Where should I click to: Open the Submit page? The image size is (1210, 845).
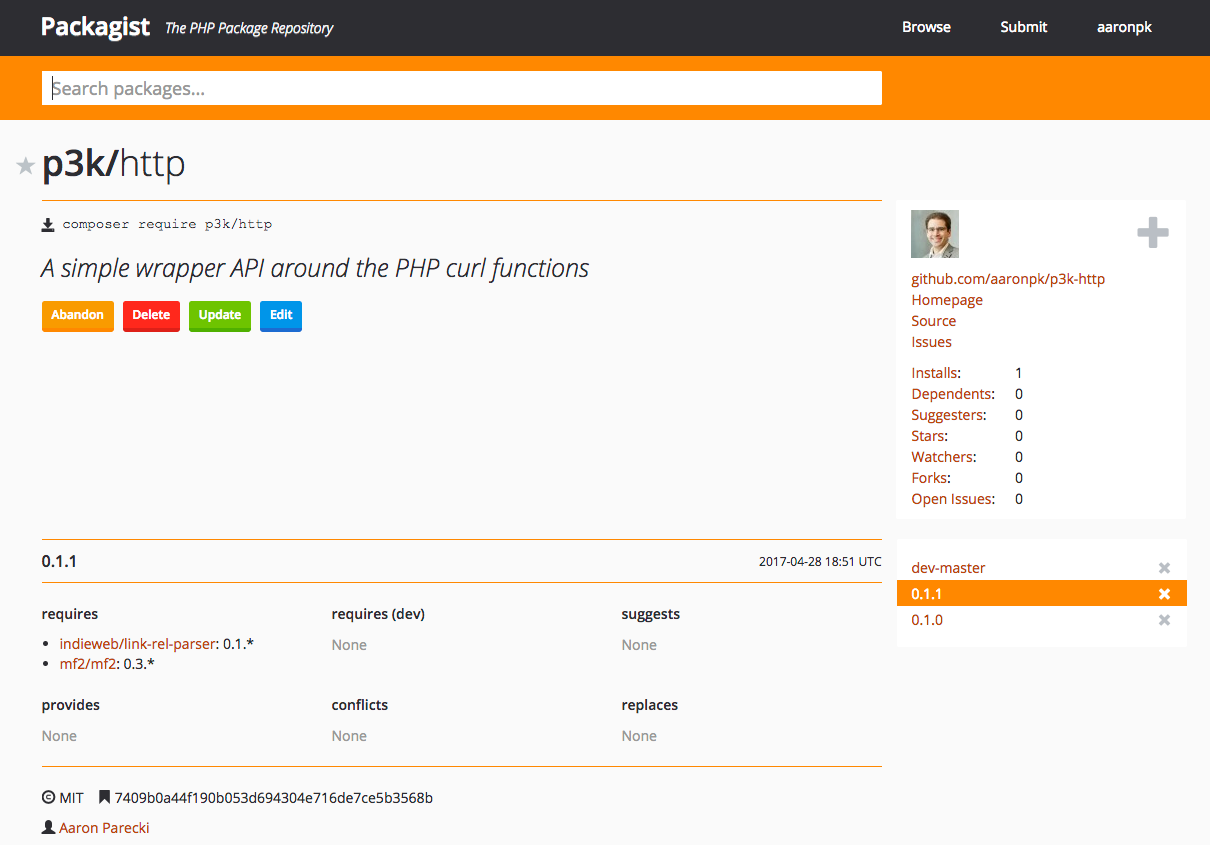1024,27
